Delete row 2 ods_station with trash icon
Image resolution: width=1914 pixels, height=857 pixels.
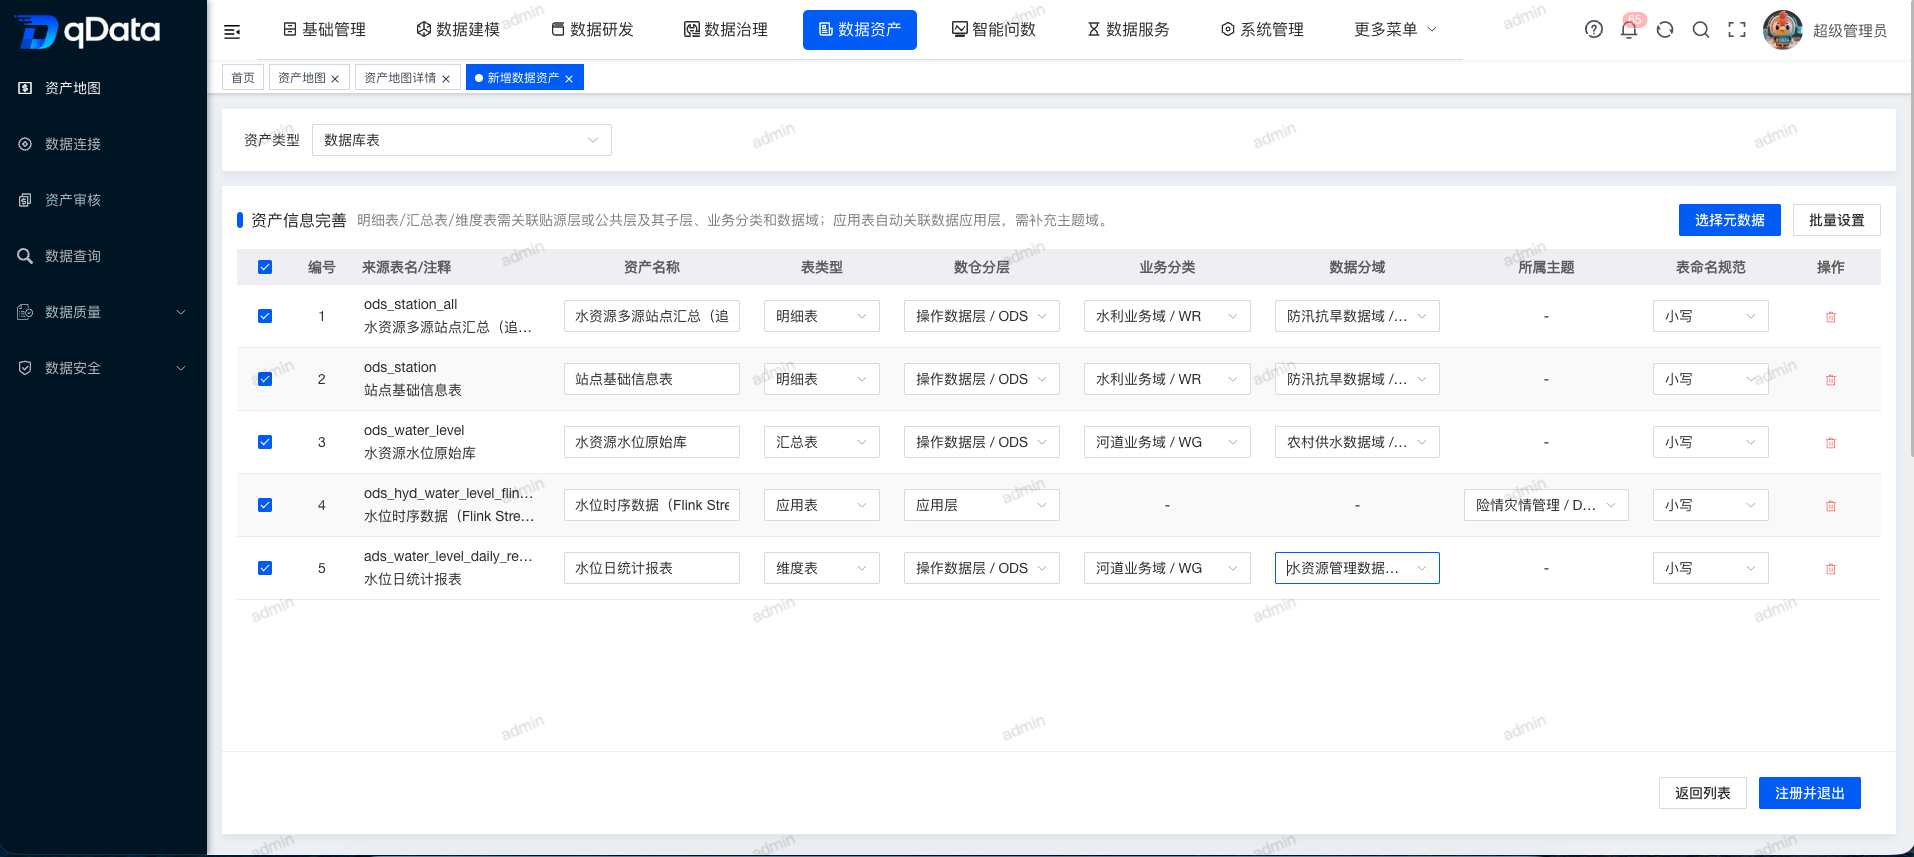[1831, 380]
